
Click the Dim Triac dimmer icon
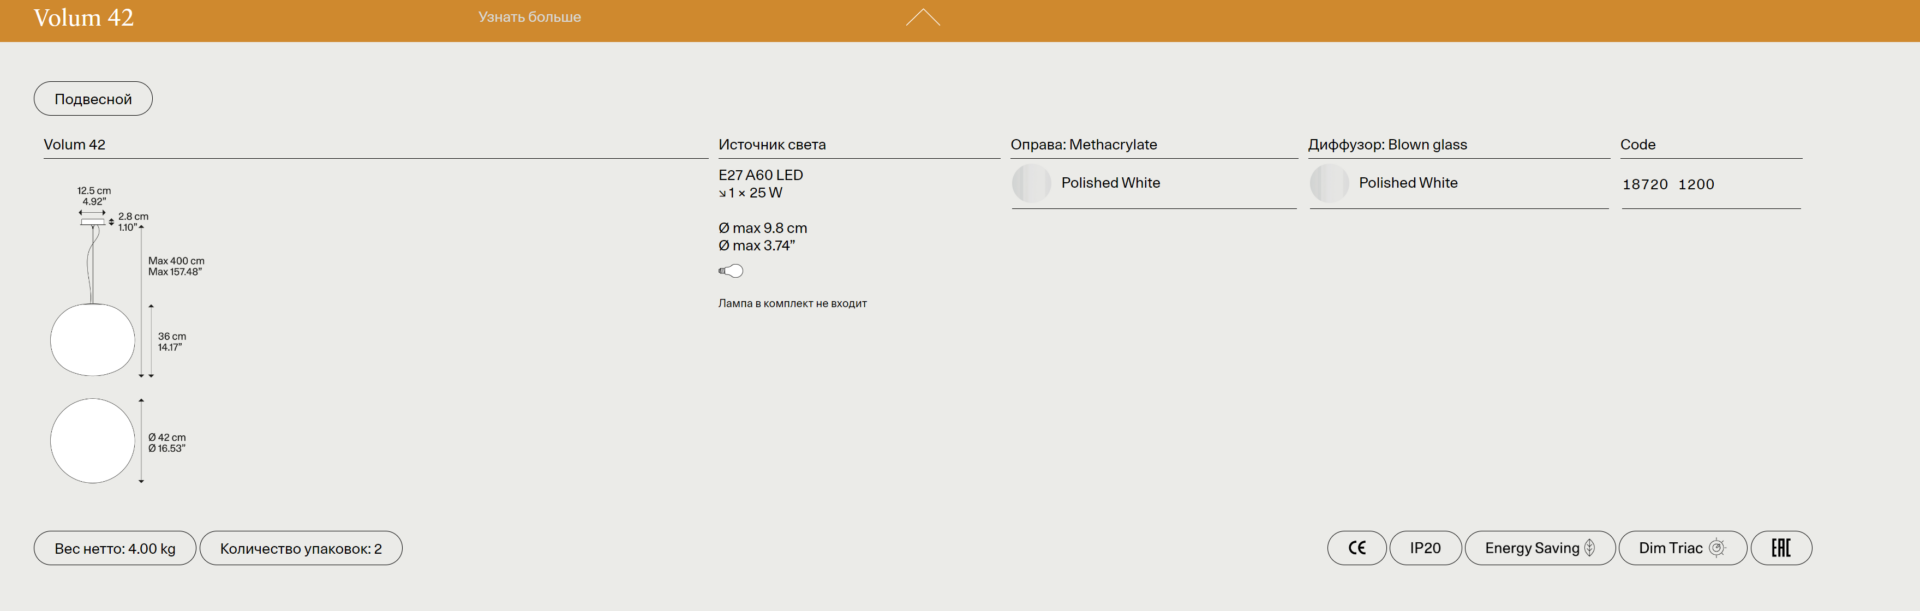point(1717,548)
